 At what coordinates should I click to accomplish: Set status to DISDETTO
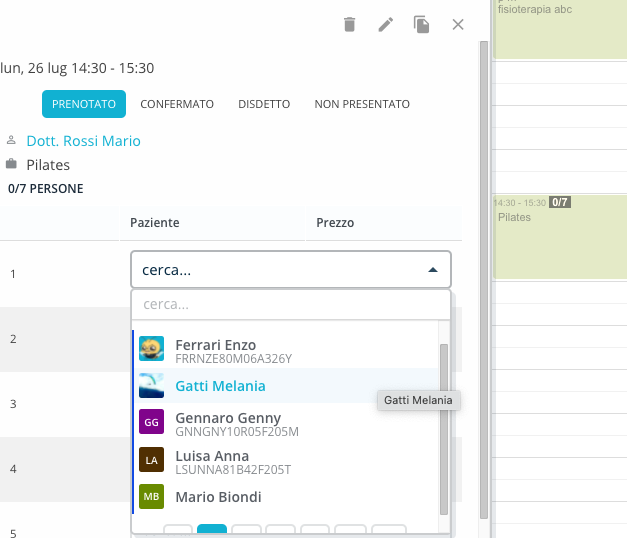(264, 104)
